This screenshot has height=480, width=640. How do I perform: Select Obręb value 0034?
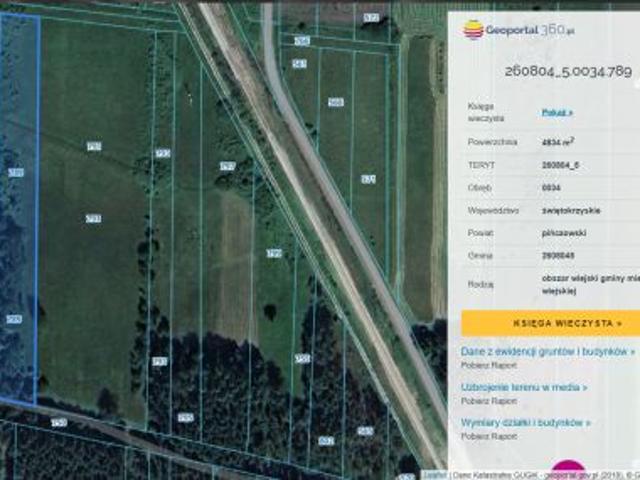click(x=551, y=188)
